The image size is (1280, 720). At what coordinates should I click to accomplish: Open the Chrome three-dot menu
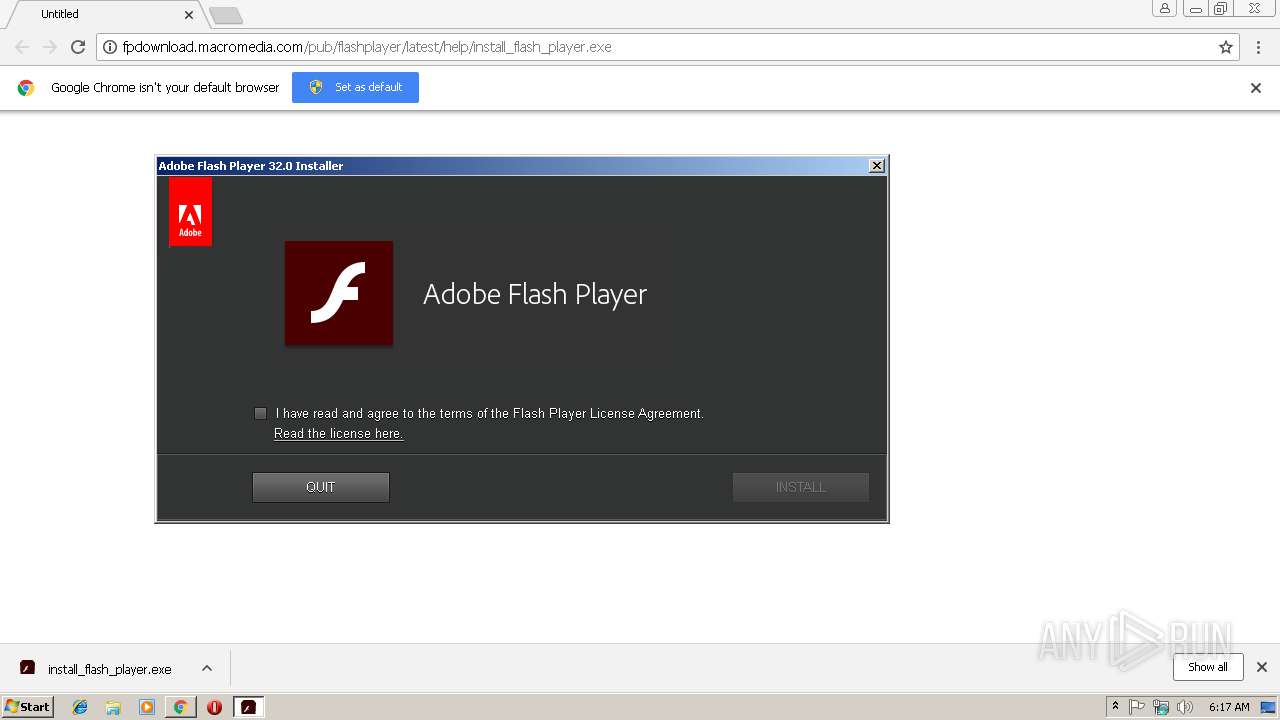(x=1259, y=47)
